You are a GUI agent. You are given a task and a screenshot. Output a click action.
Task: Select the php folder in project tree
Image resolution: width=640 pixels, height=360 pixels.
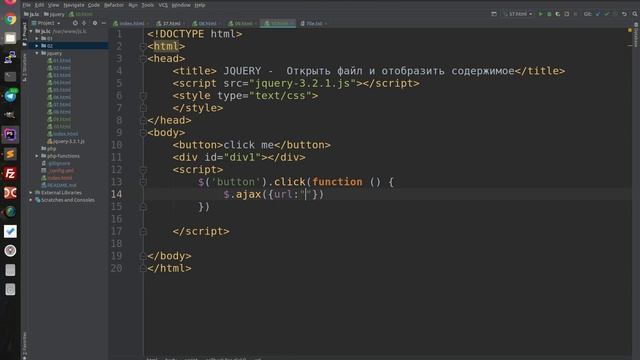(49, 149)
